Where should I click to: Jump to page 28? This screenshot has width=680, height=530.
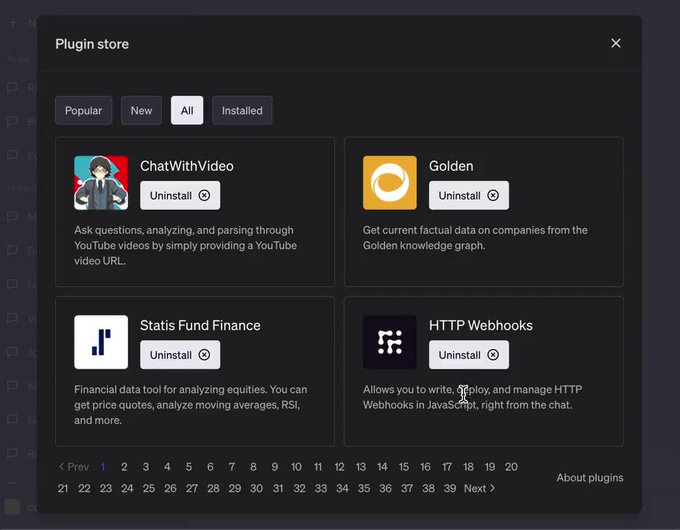[x=213, y=488]
